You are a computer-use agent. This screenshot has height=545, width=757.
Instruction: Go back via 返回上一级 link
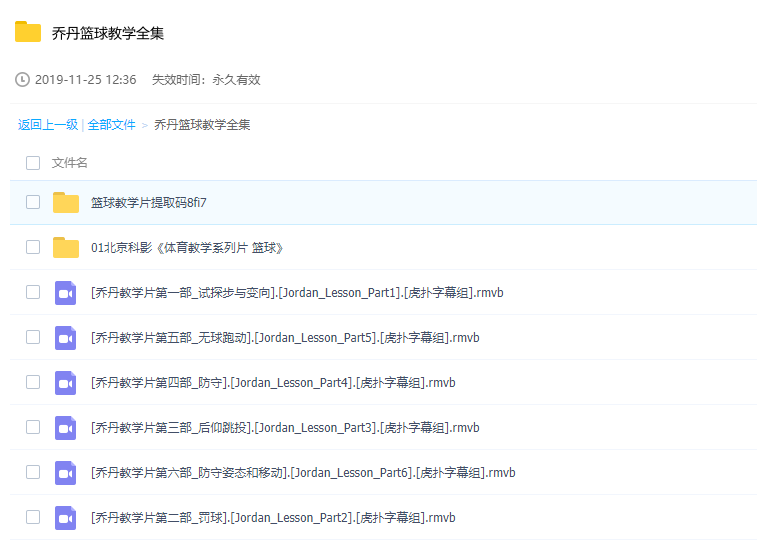(x=47, y=125)
